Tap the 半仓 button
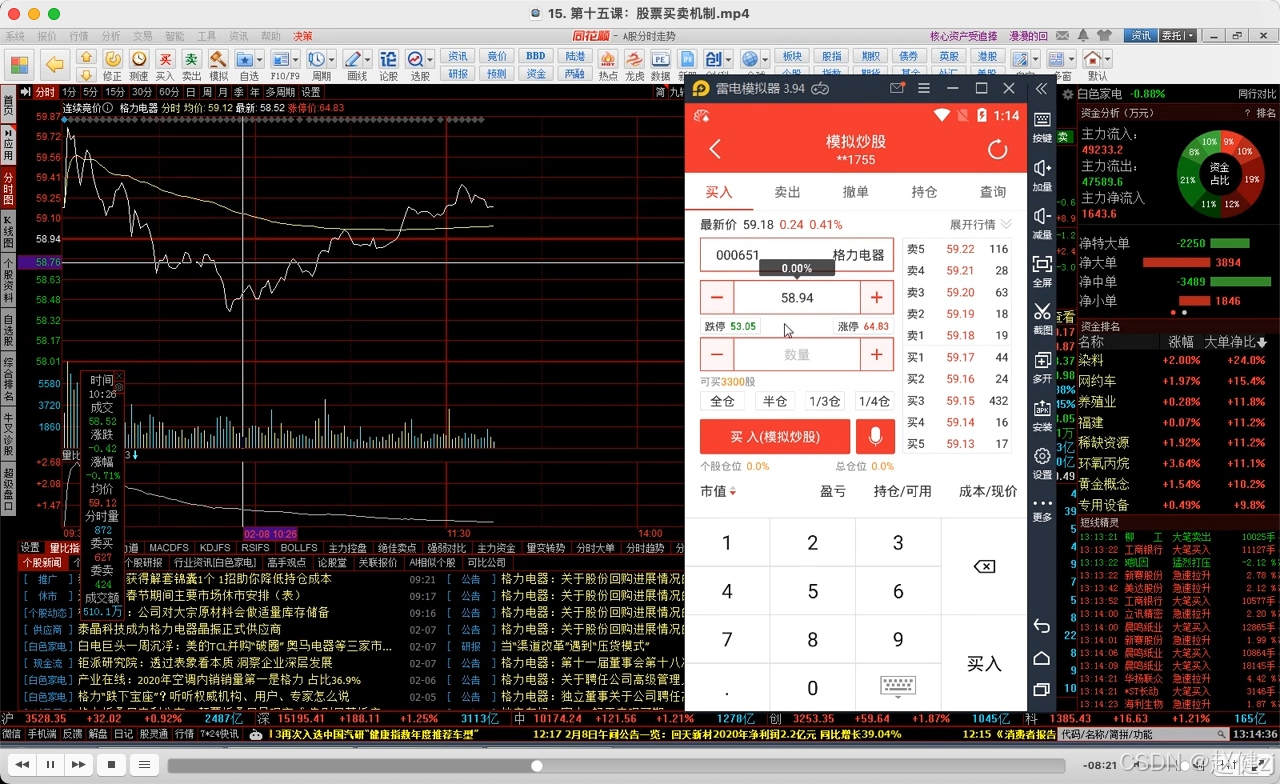1280x784 pixels. click(775, 401)
